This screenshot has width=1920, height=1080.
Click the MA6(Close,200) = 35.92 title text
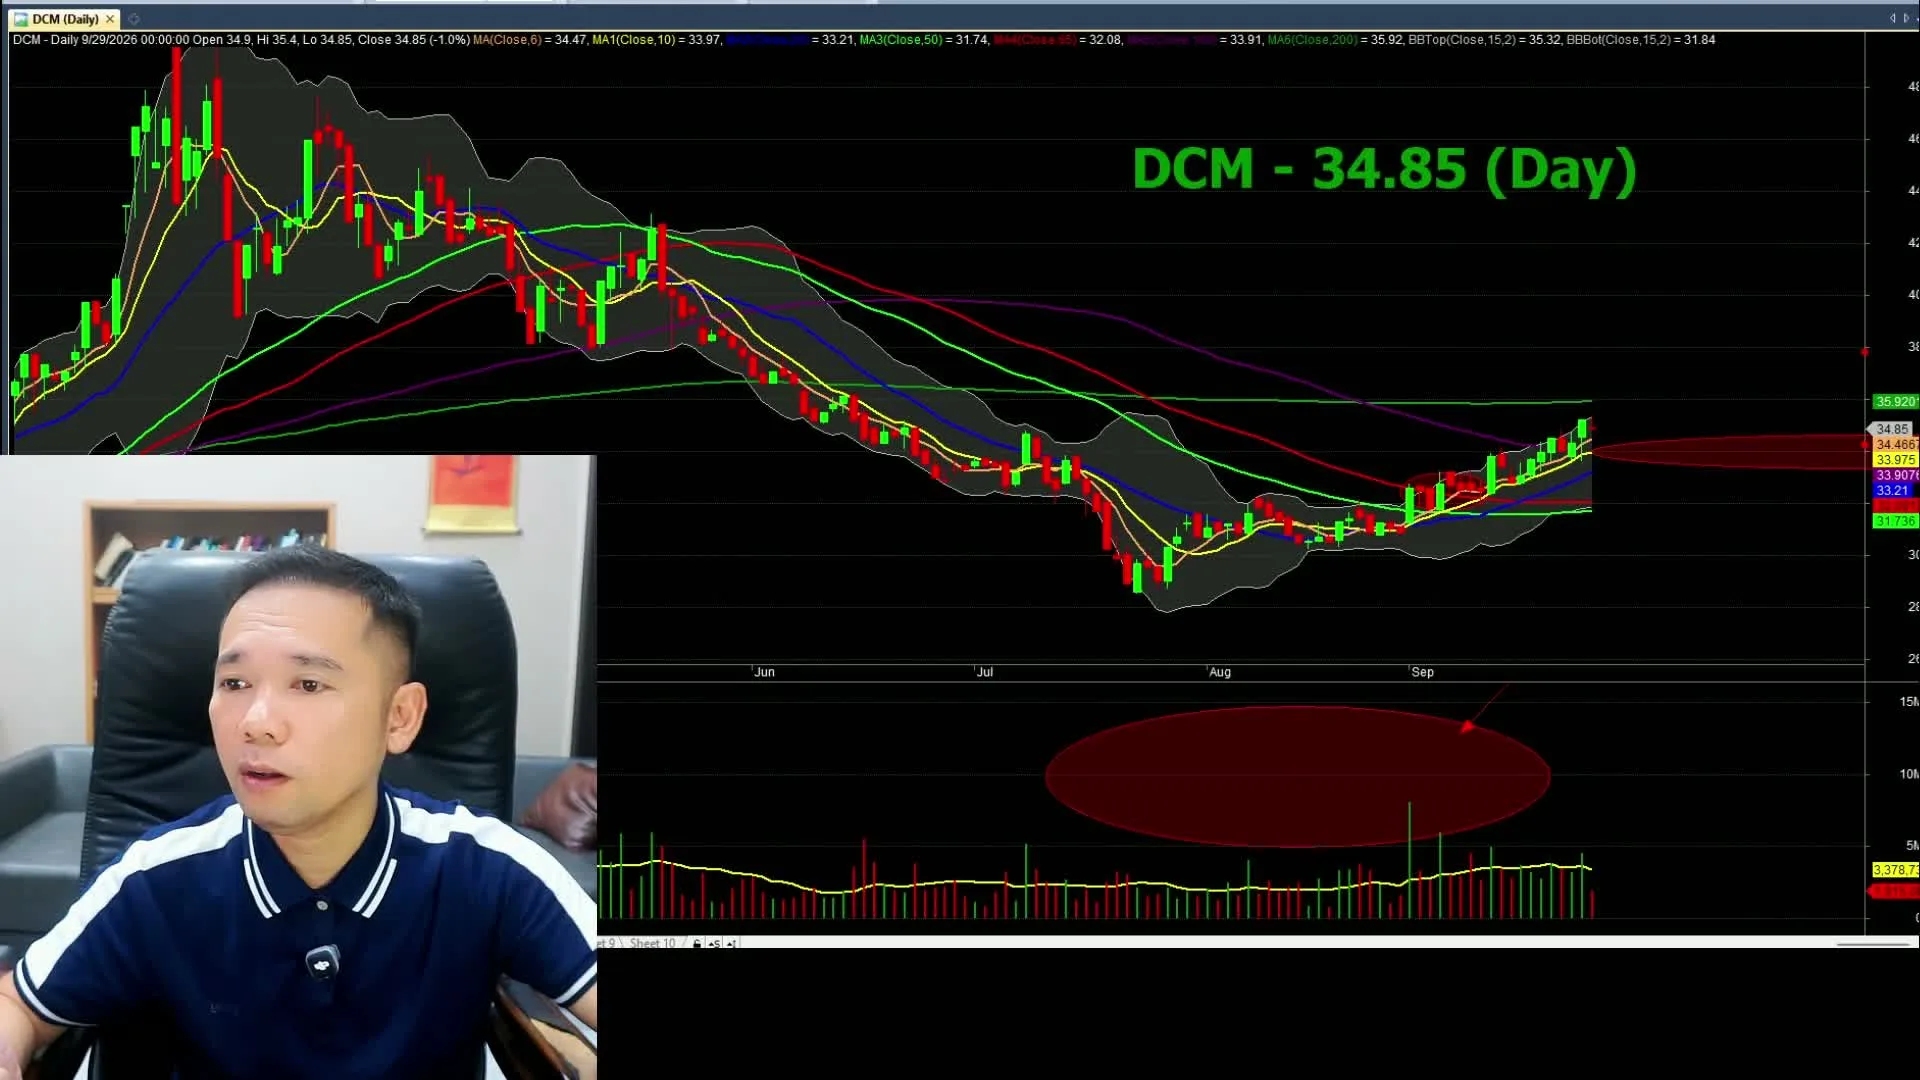(1335, 40)
